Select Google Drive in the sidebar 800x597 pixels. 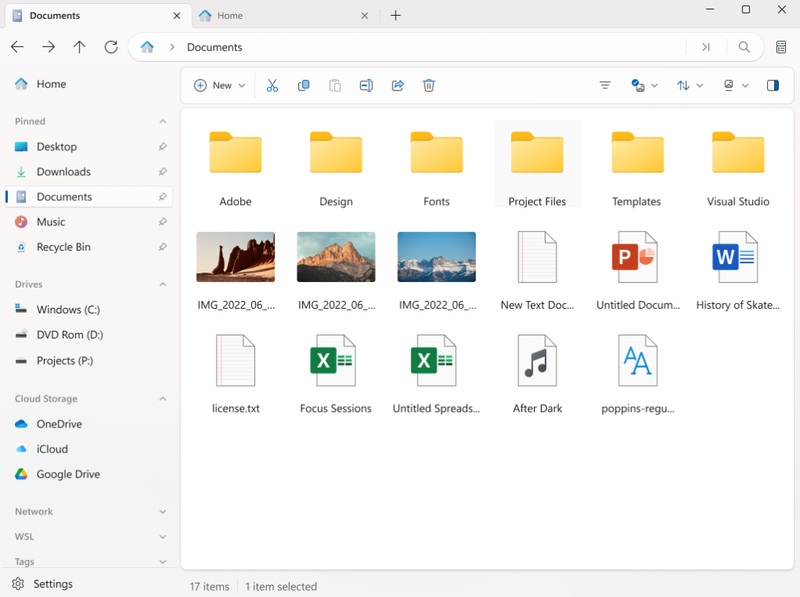[67, 474]
